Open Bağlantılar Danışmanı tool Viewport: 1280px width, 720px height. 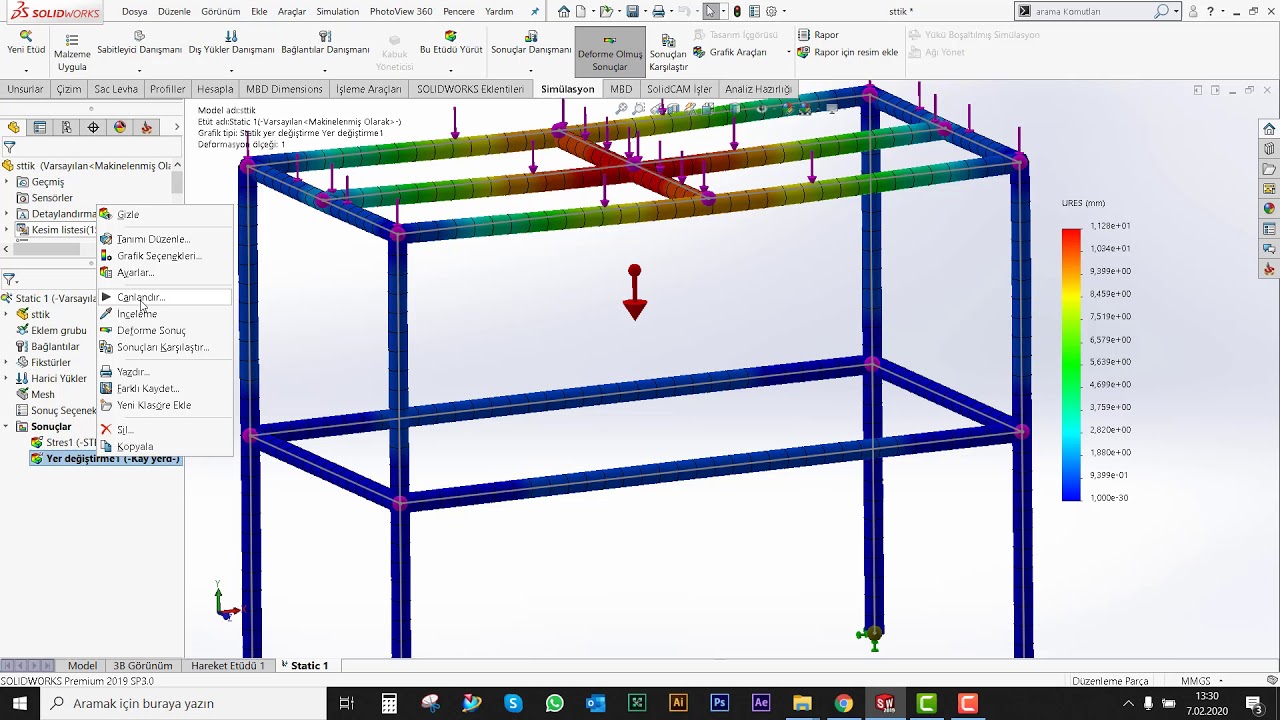325,43
